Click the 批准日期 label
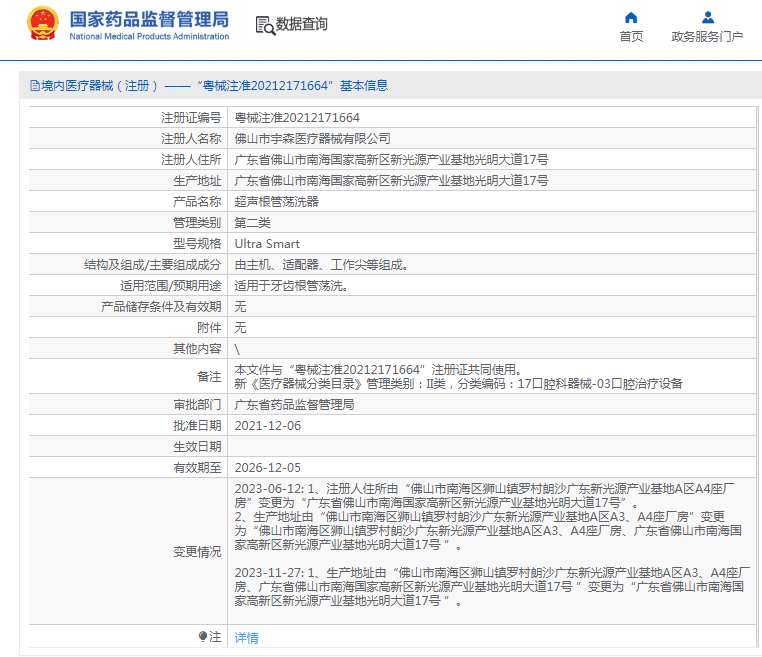762x657 pixels. (197, 426)
